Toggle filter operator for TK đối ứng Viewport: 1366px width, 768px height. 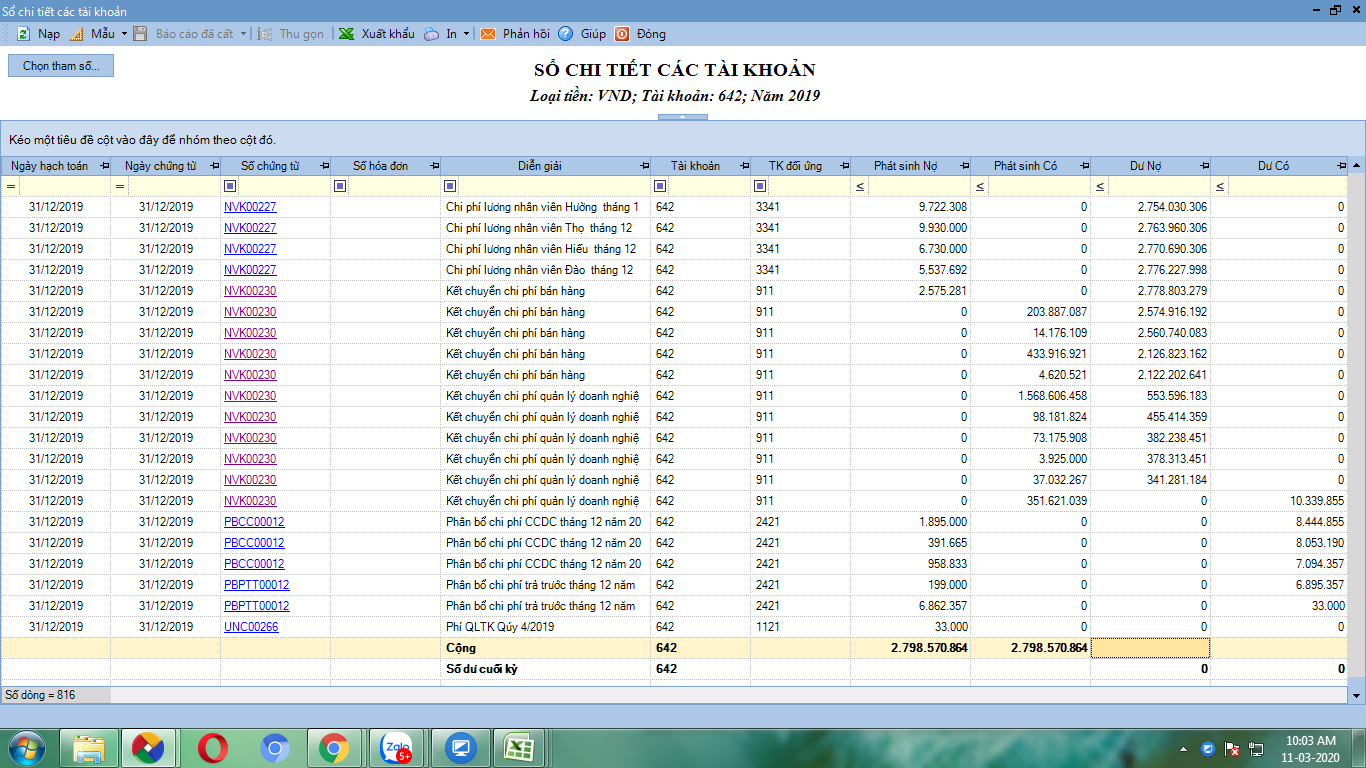759,186
